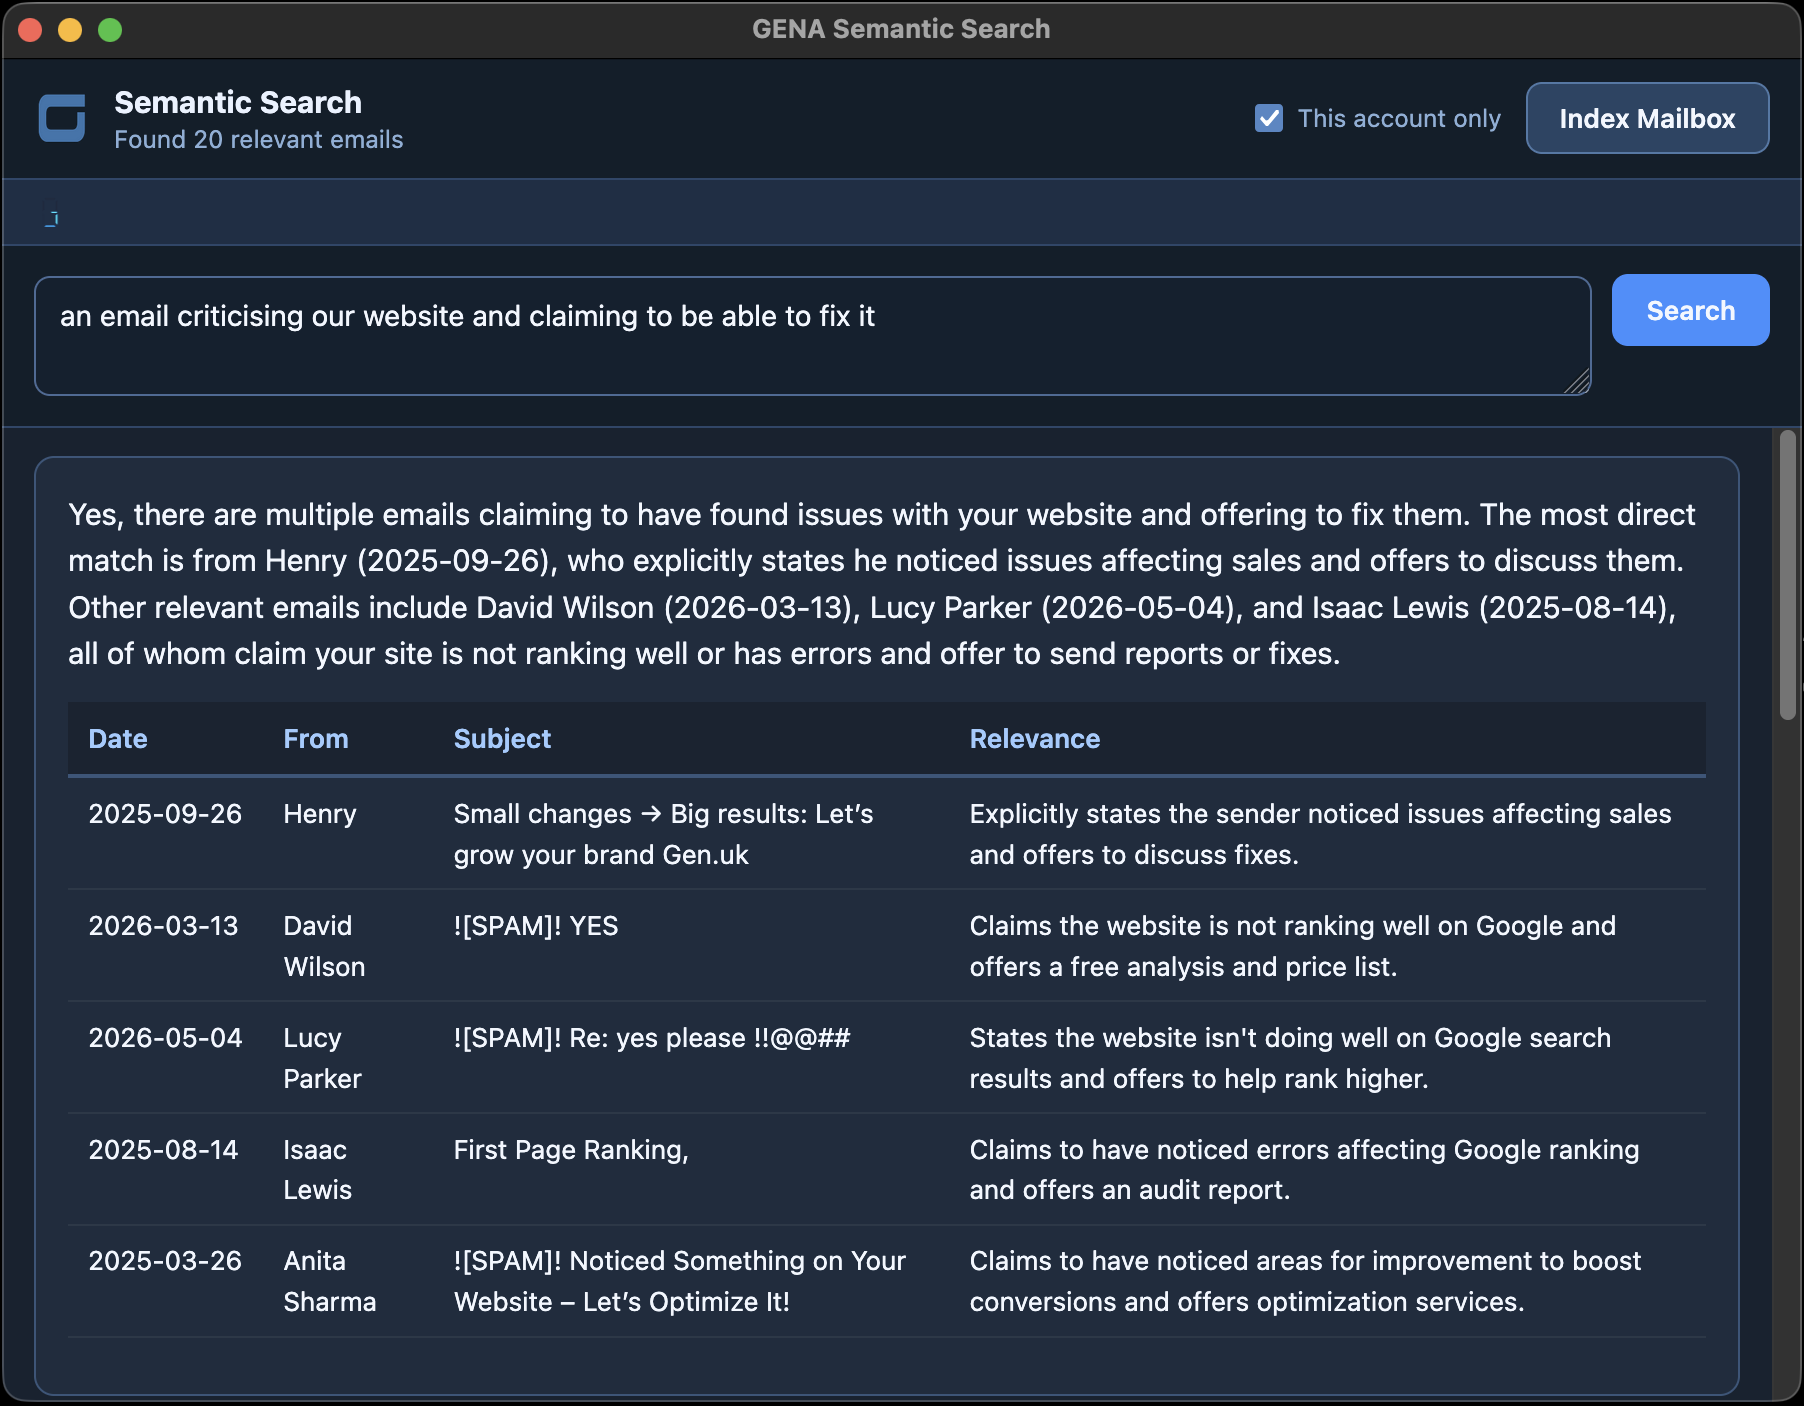Select the sender Lucy Parker cell
This screenshot has width=1804, height=1406.
[322, 1058]
